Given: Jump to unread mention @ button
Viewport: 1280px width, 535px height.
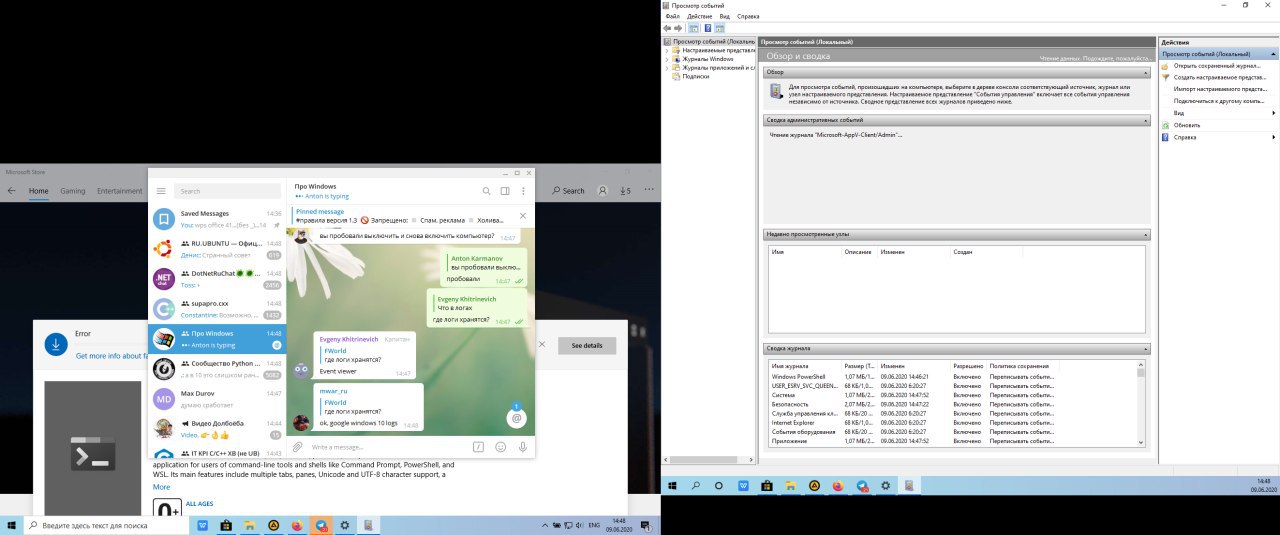Looking at the screenshot, I should click(516, 418).
